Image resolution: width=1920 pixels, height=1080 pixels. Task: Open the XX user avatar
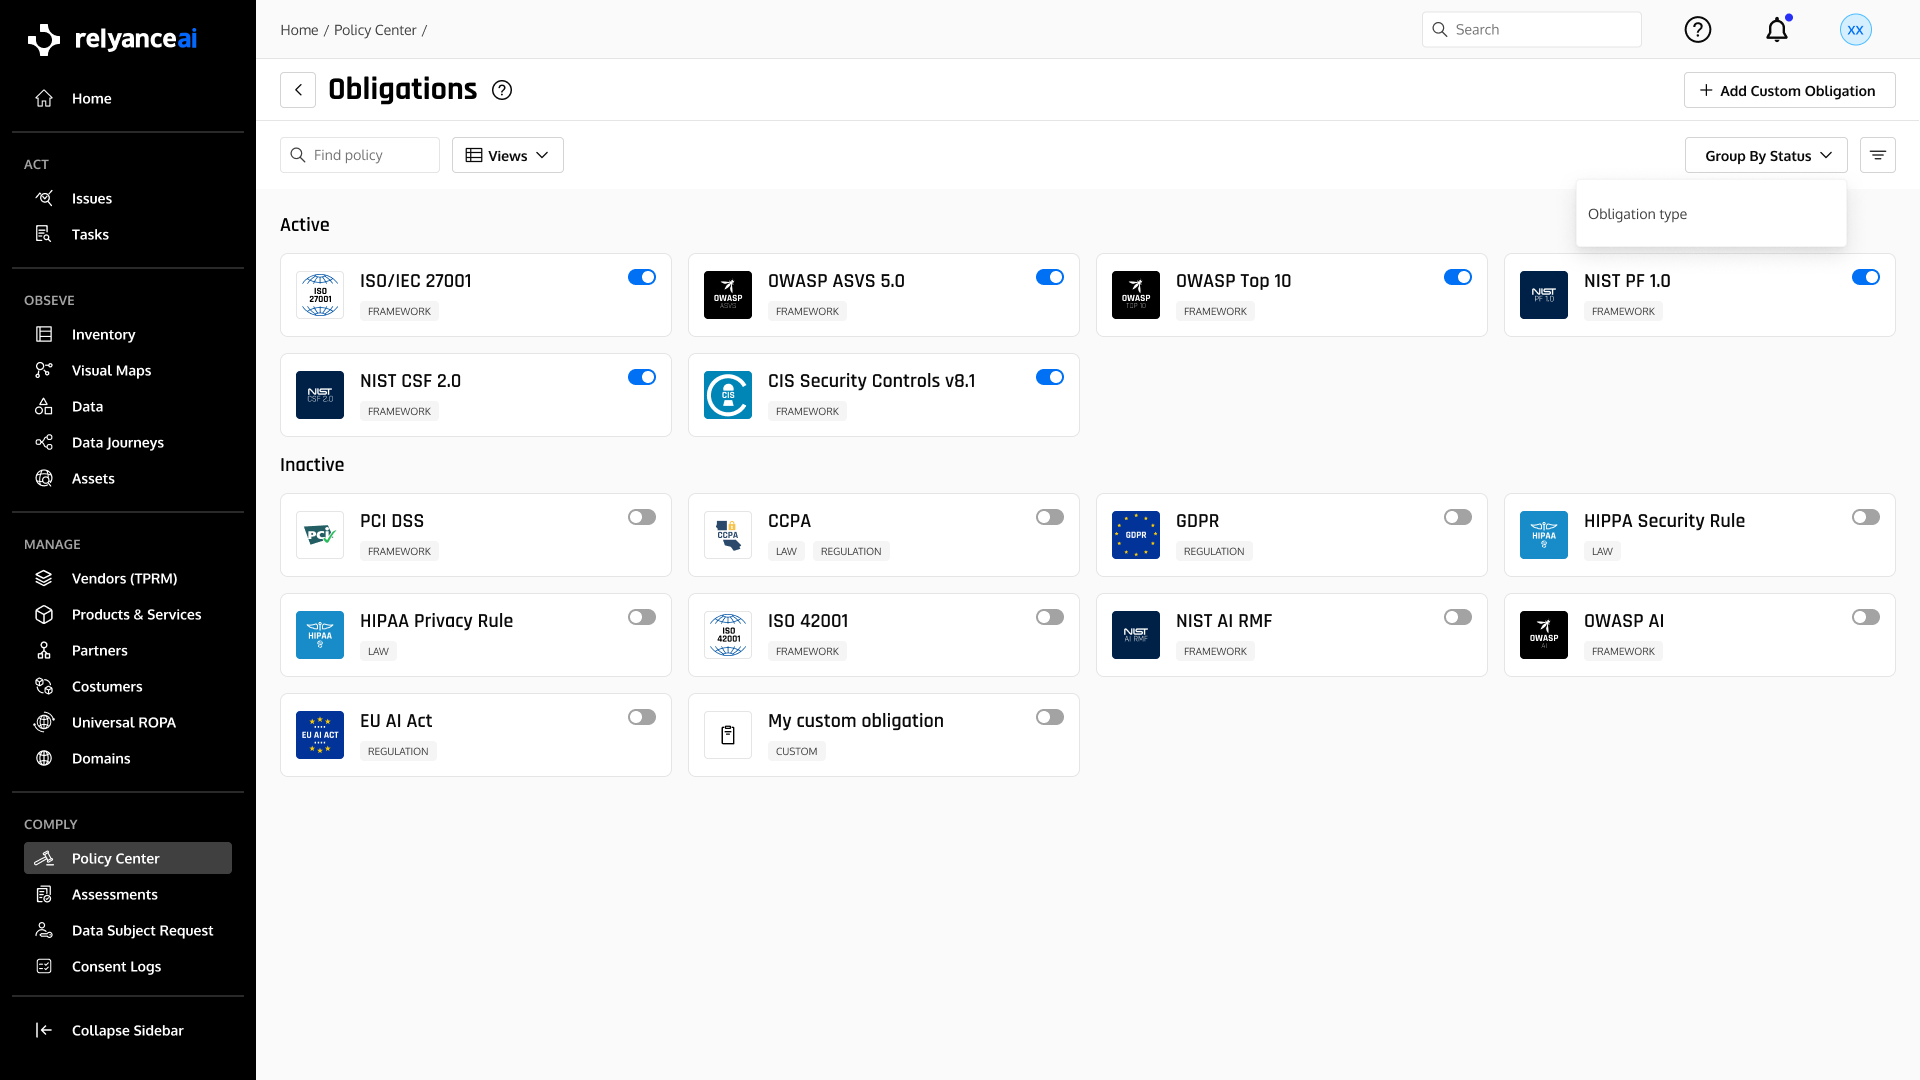click(1855, 30)
